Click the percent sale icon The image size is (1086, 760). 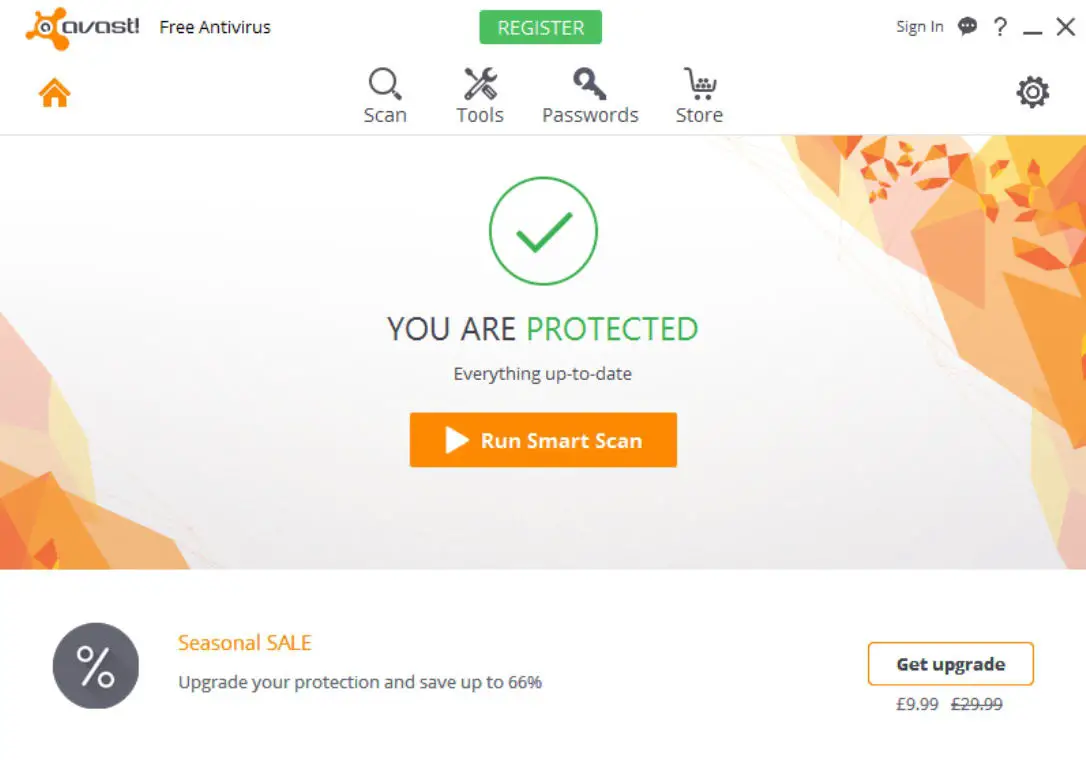click(96, 666)
